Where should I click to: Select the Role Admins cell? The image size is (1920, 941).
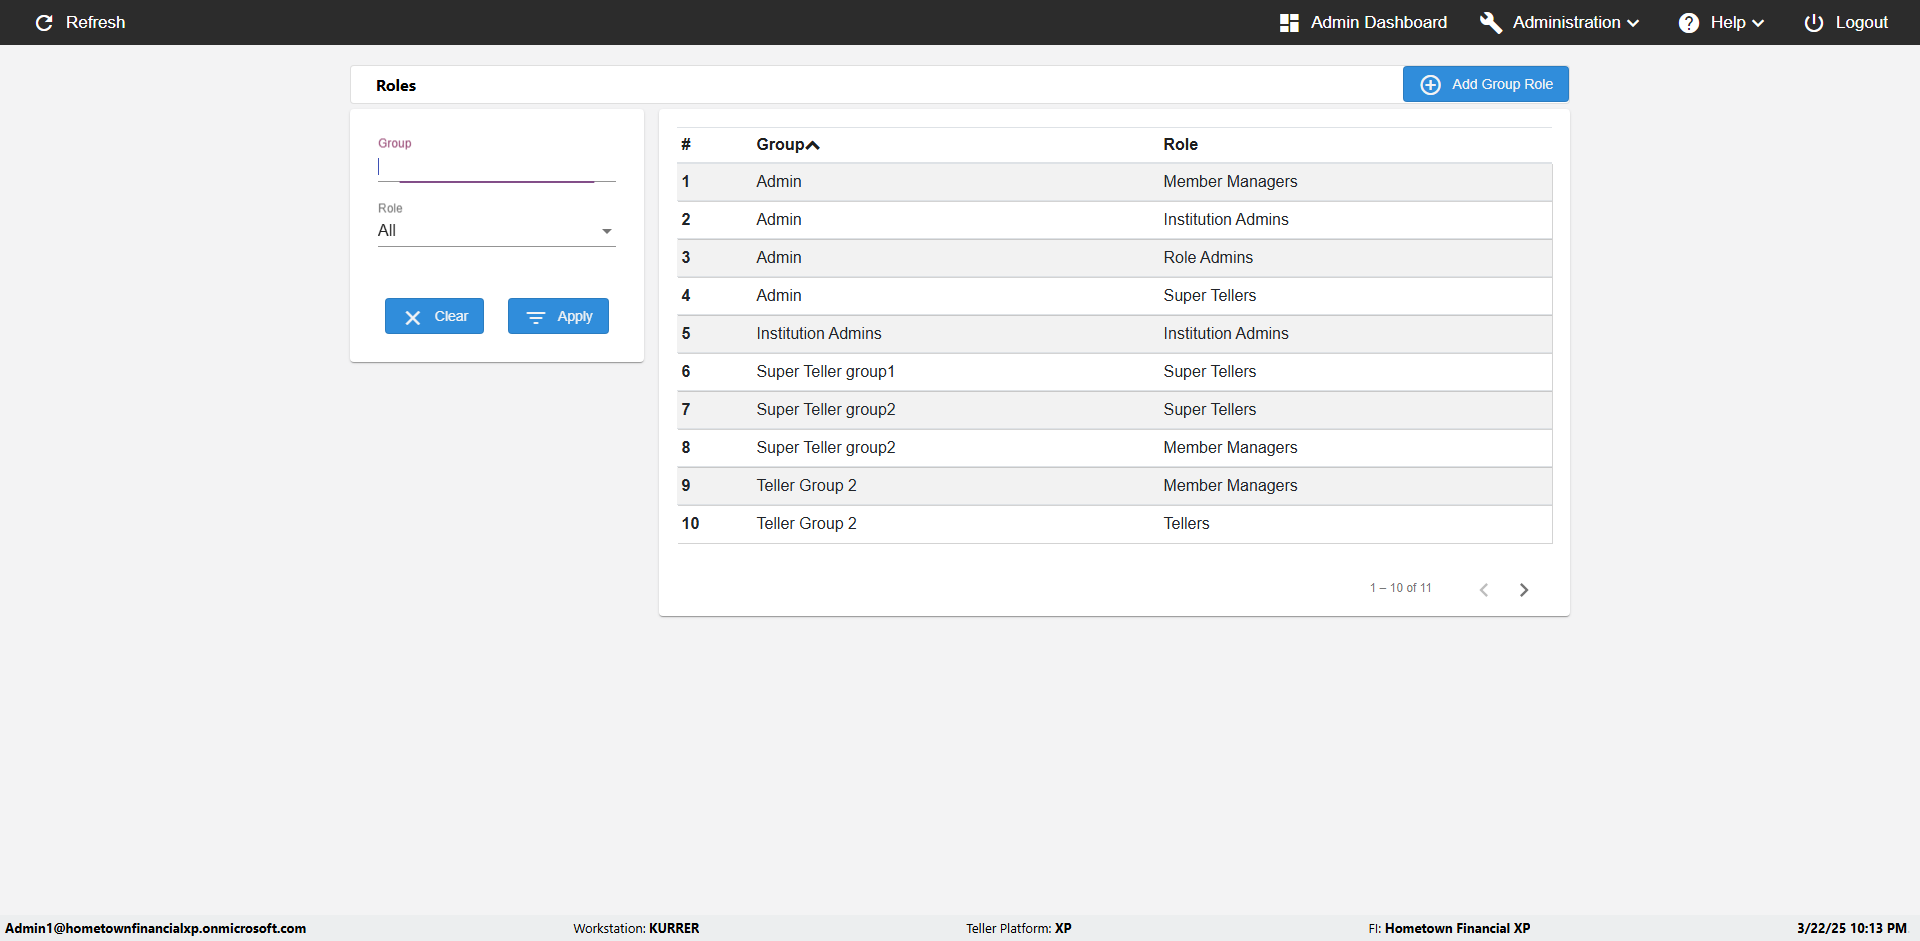pyautogui.click(x=1208, y=258)
